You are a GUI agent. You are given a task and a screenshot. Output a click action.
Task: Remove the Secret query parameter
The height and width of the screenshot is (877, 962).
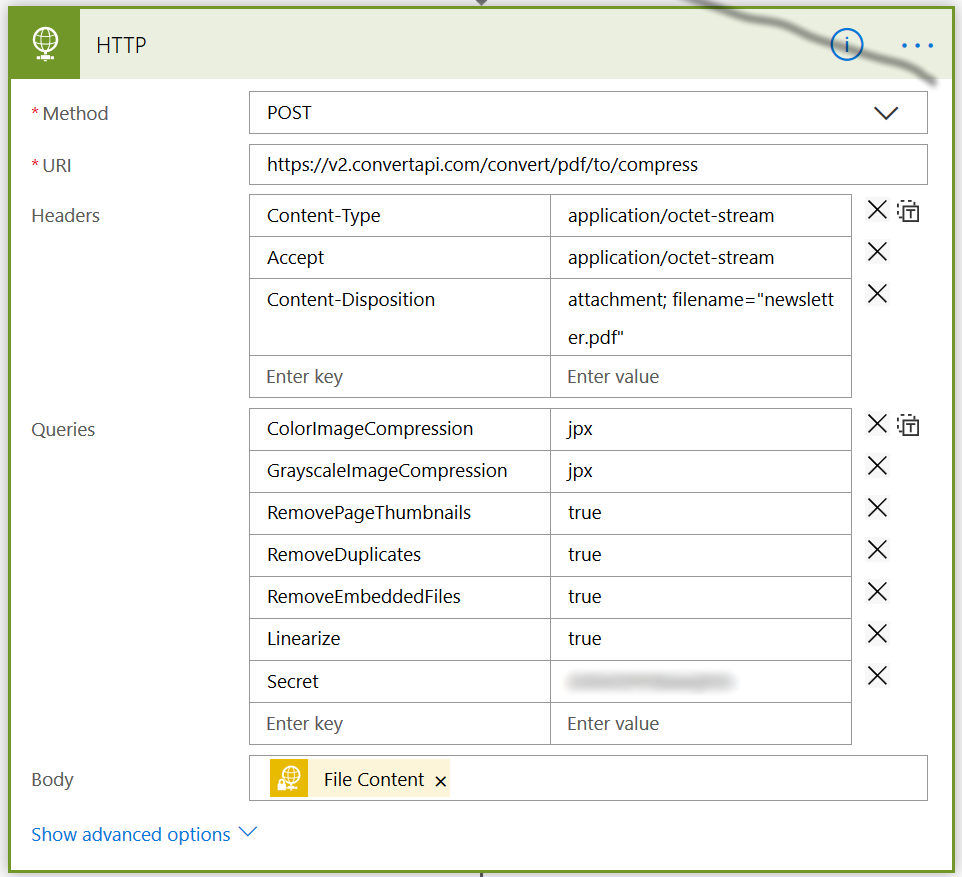[x=877, y=675]
